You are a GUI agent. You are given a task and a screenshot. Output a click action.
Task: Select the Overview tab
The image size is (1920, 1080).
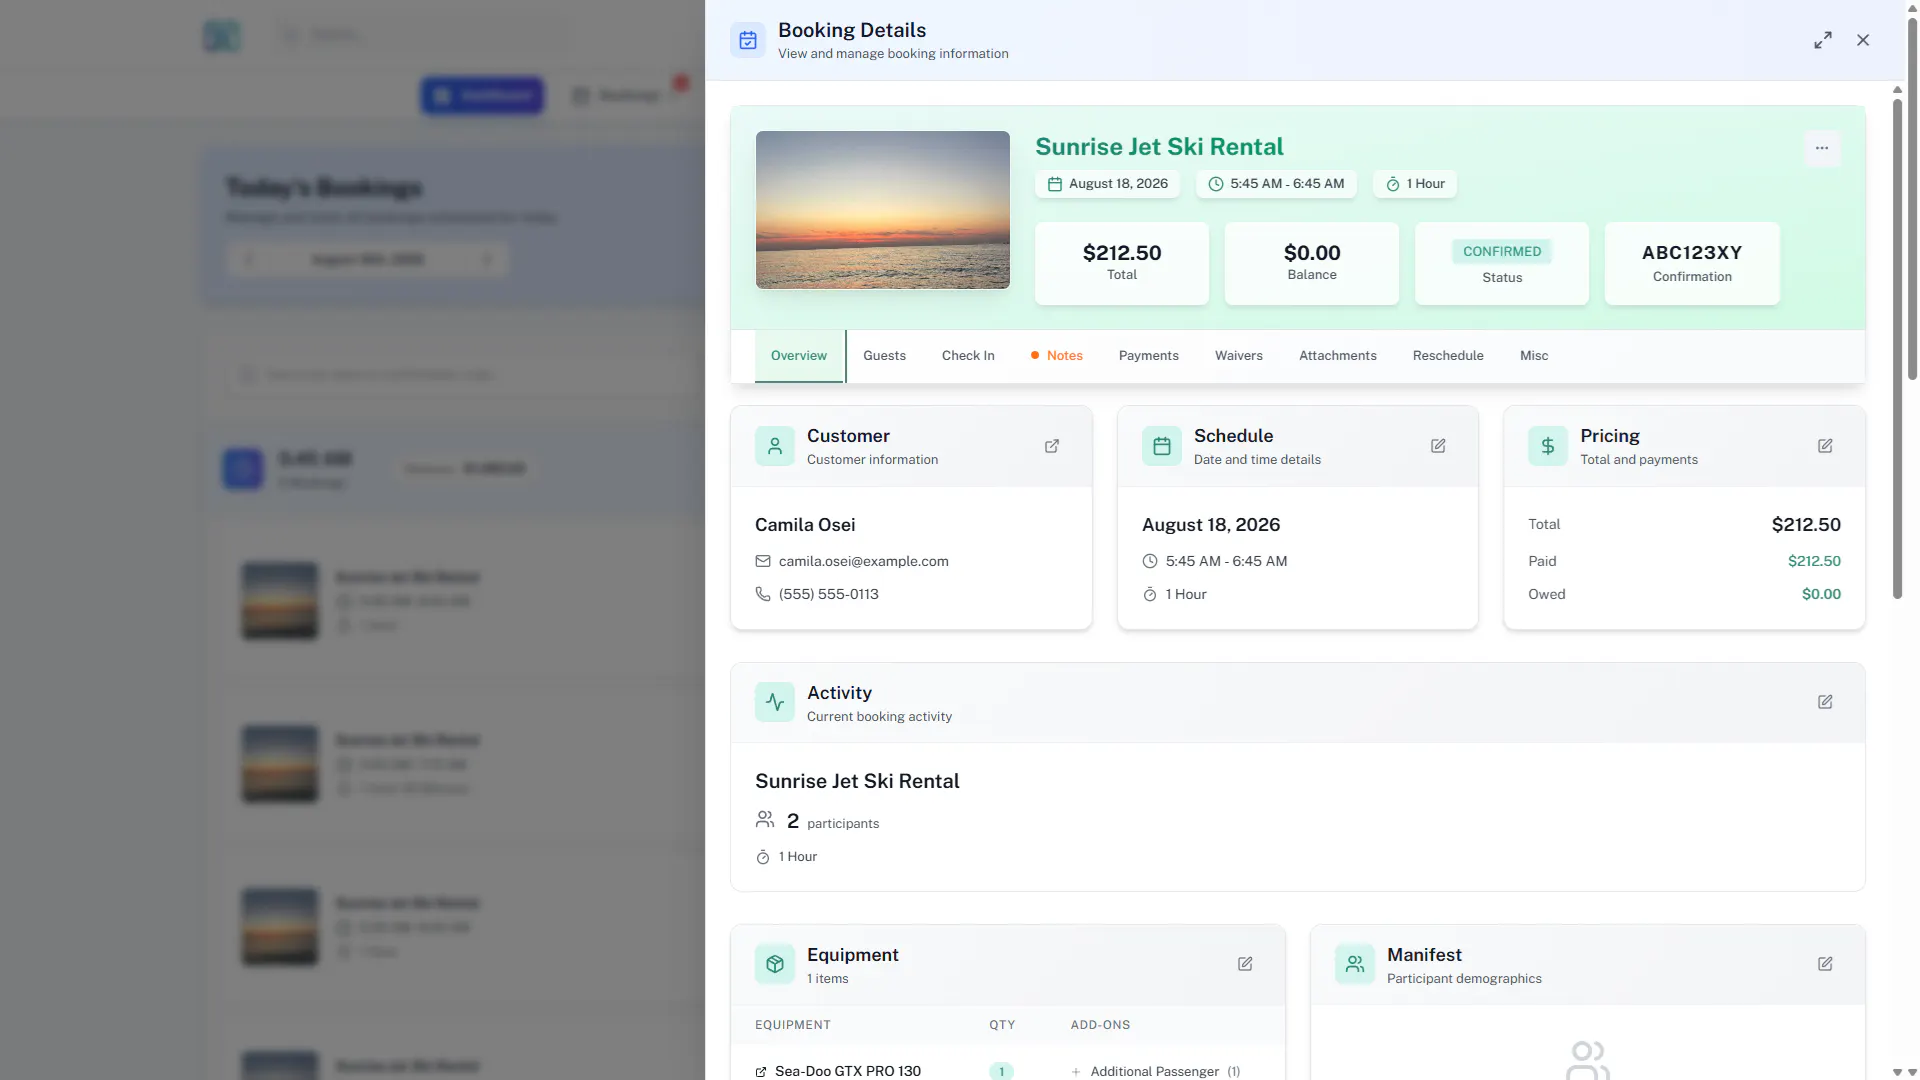coord(799,356)
